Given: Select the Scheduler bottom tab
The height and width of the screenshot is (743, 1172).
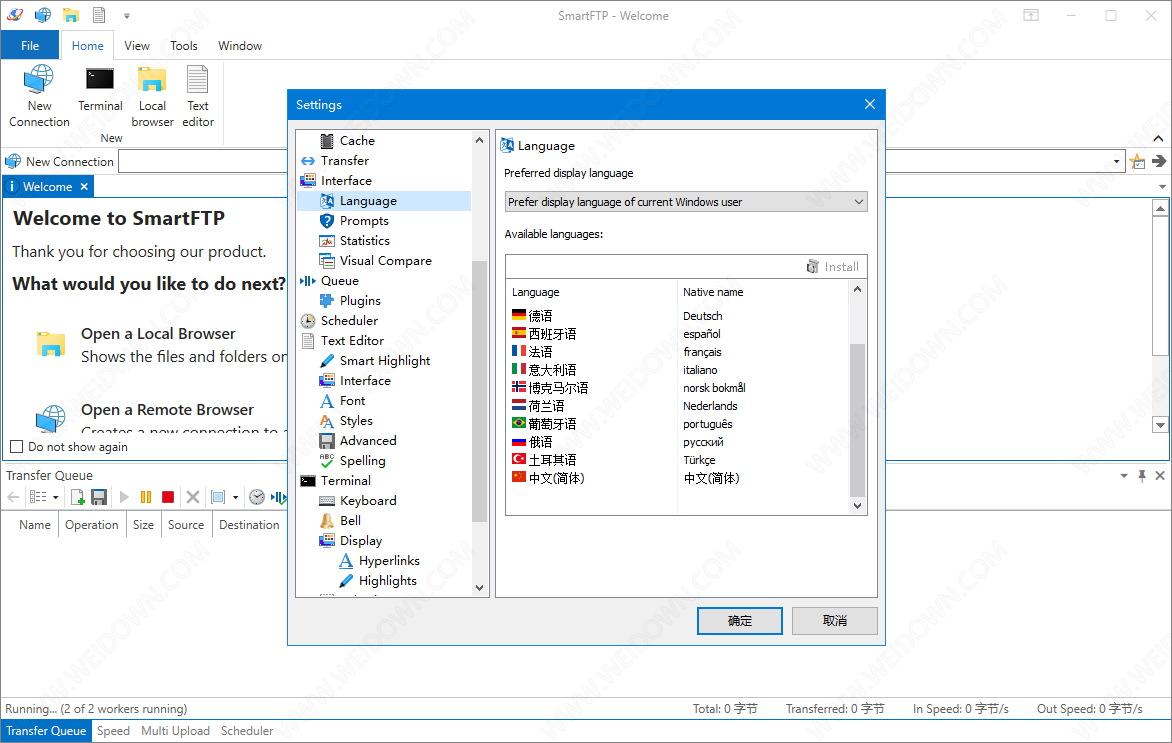Looking at the screenshot, I should pyautogui.click(x=247, y=731).
